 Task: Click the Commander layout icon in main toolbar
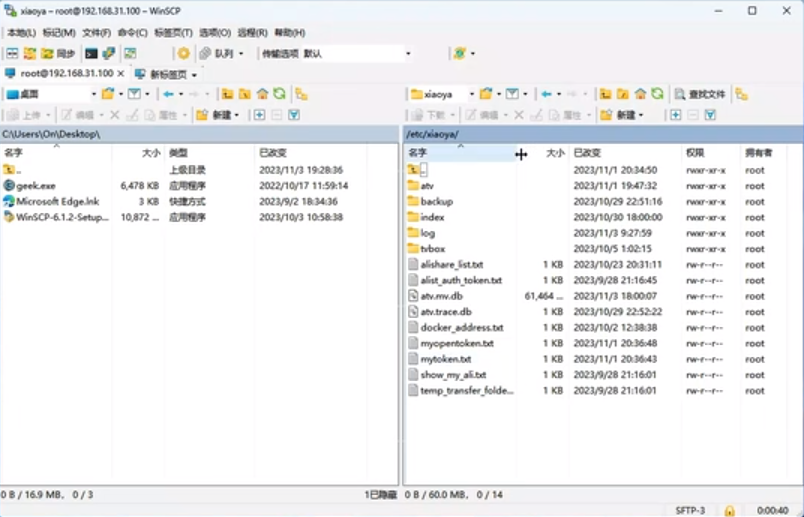[x=12, y=53]
